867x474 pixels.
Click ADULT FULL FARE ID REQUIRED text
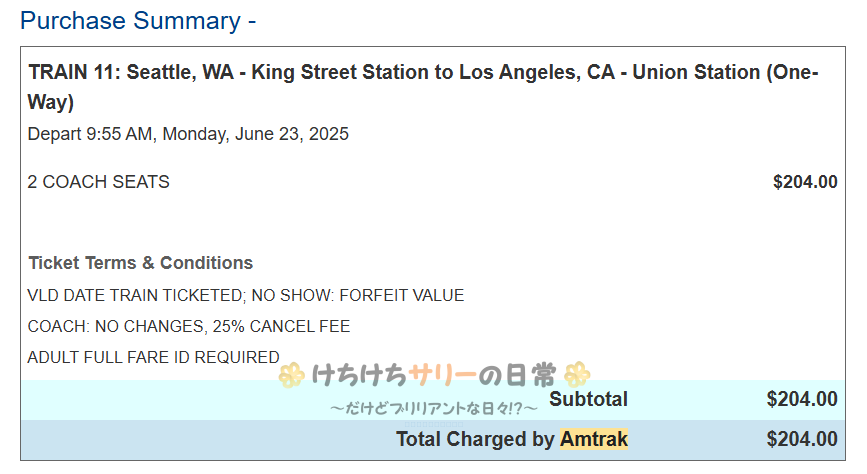coord(153,357)
